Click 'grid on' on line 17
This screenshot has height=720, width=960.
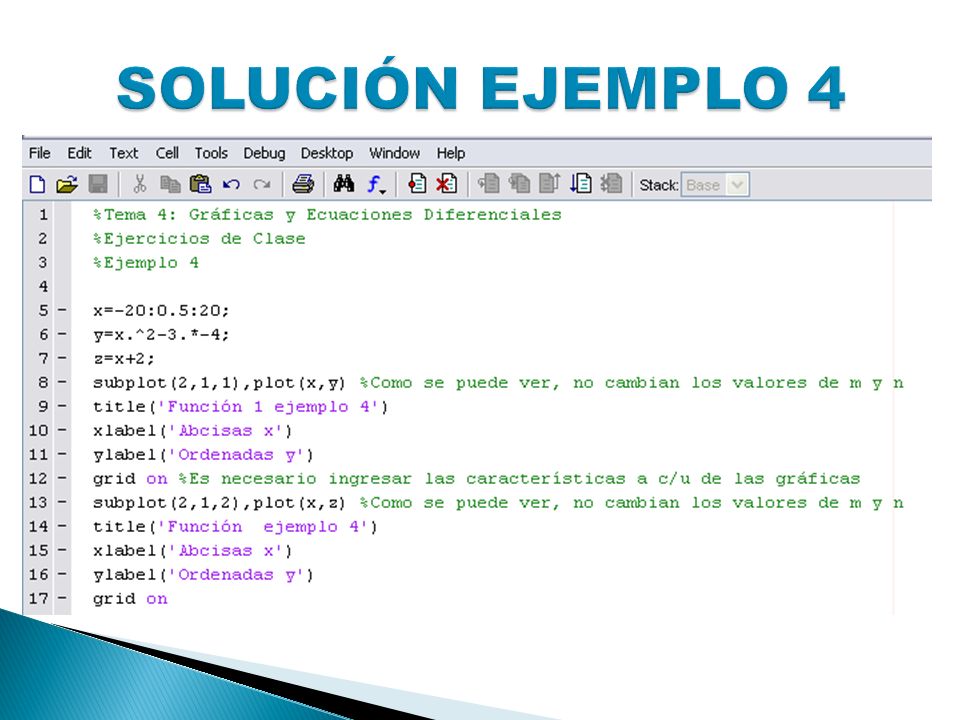click(x=130, y=599)
